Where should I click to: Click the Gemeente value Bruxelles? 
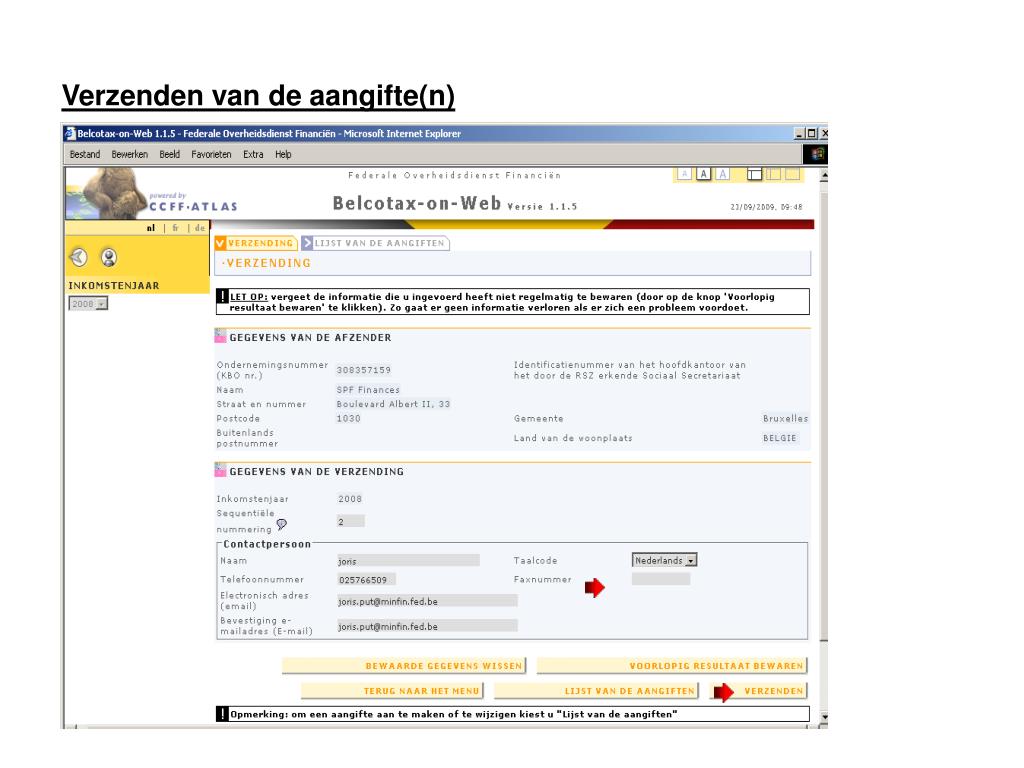(785, 418)
